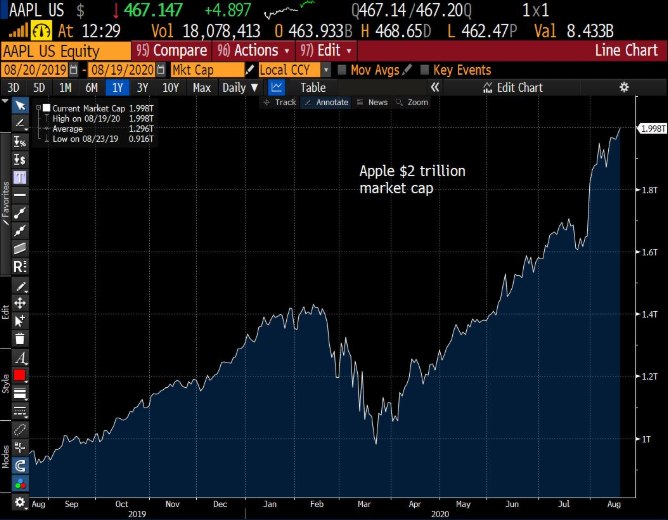Open the Daily periodicity dropdown
Viewport: 668px width, 520px height.
(240, 88)
